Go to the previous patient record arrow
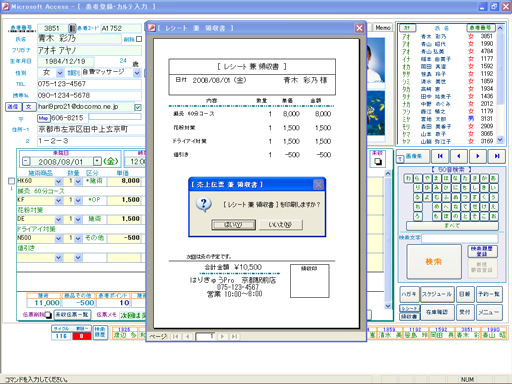This screenshot has height=384, width=512. [459, 156]
